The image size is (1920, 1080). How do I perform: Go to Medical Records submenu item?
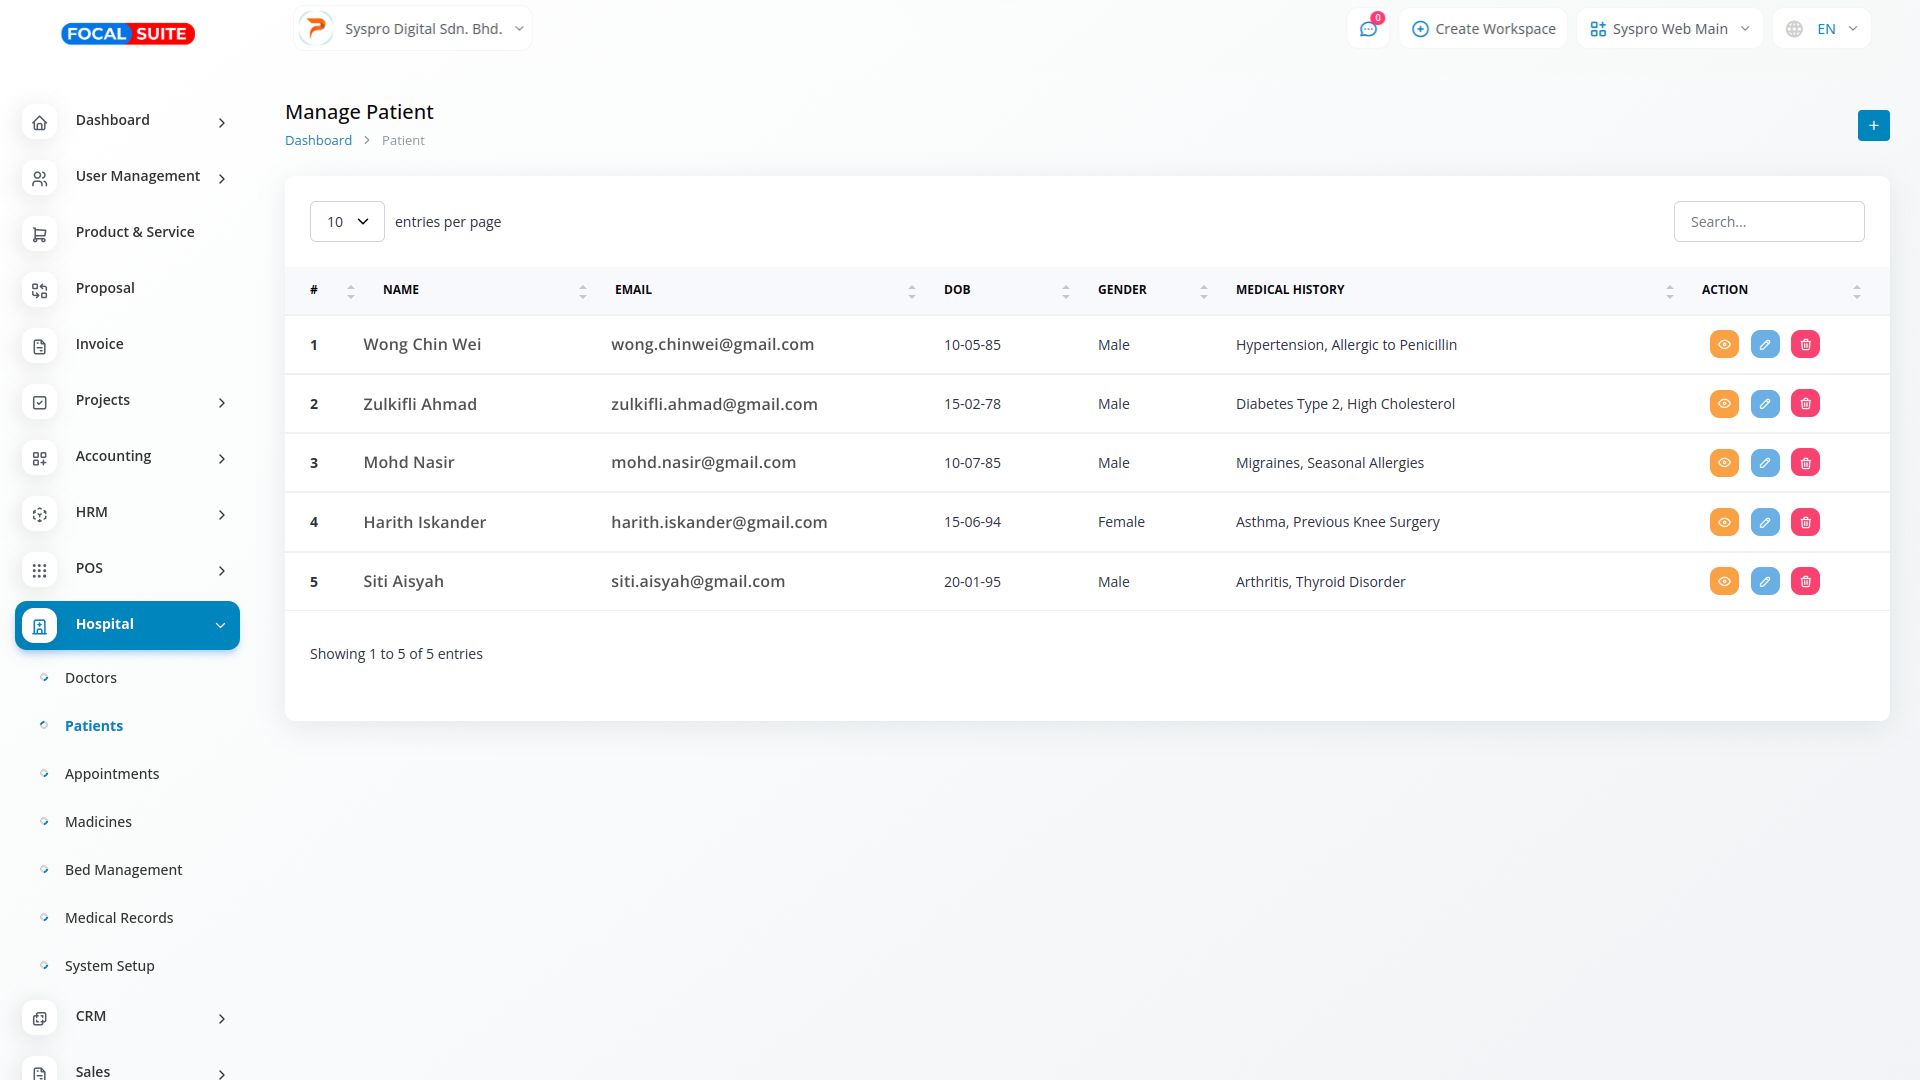tap(119, 918)
